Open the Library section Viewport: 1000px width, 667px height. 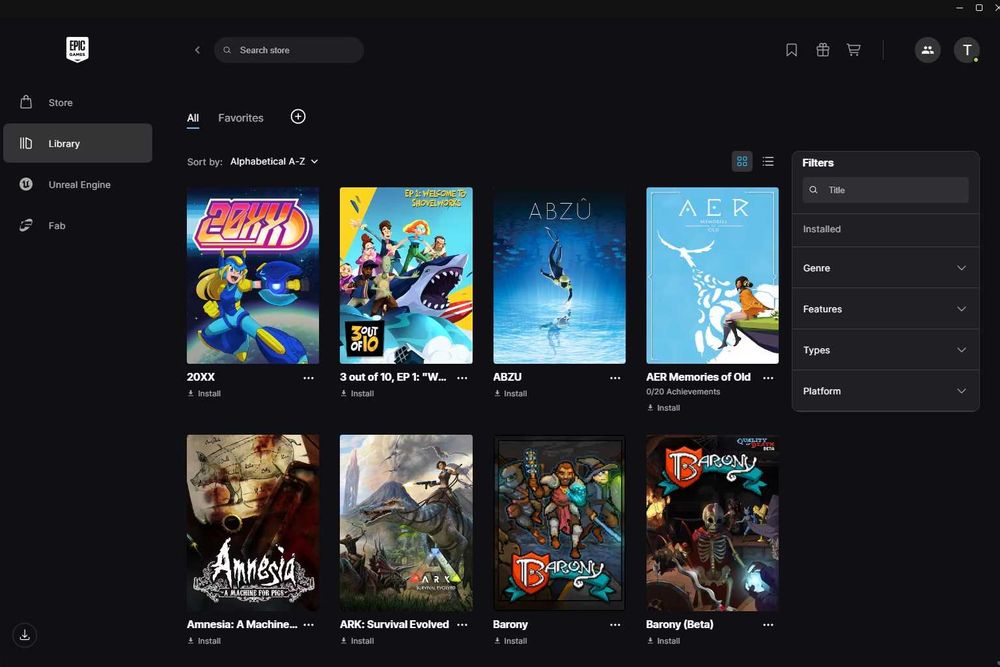click(x=78, y=143)
